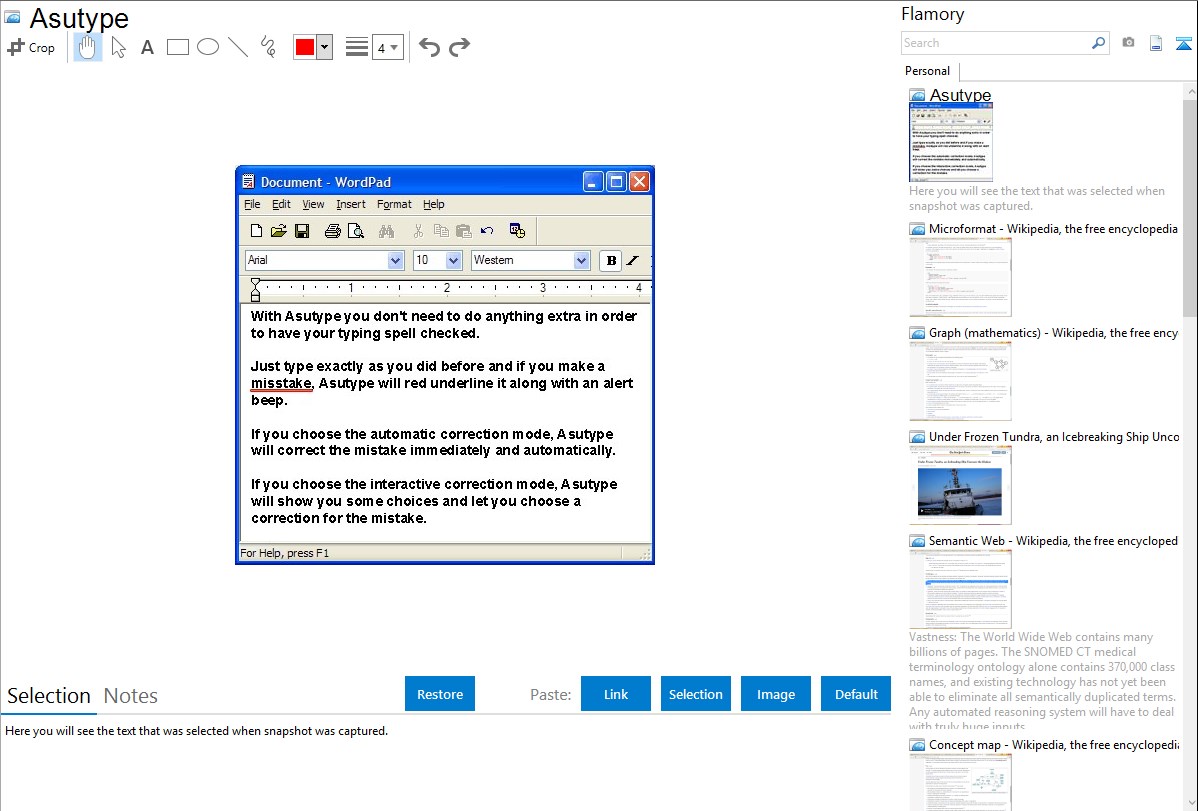Select the text annotation tool
The image size is (1198, 811).
point(147,47)
